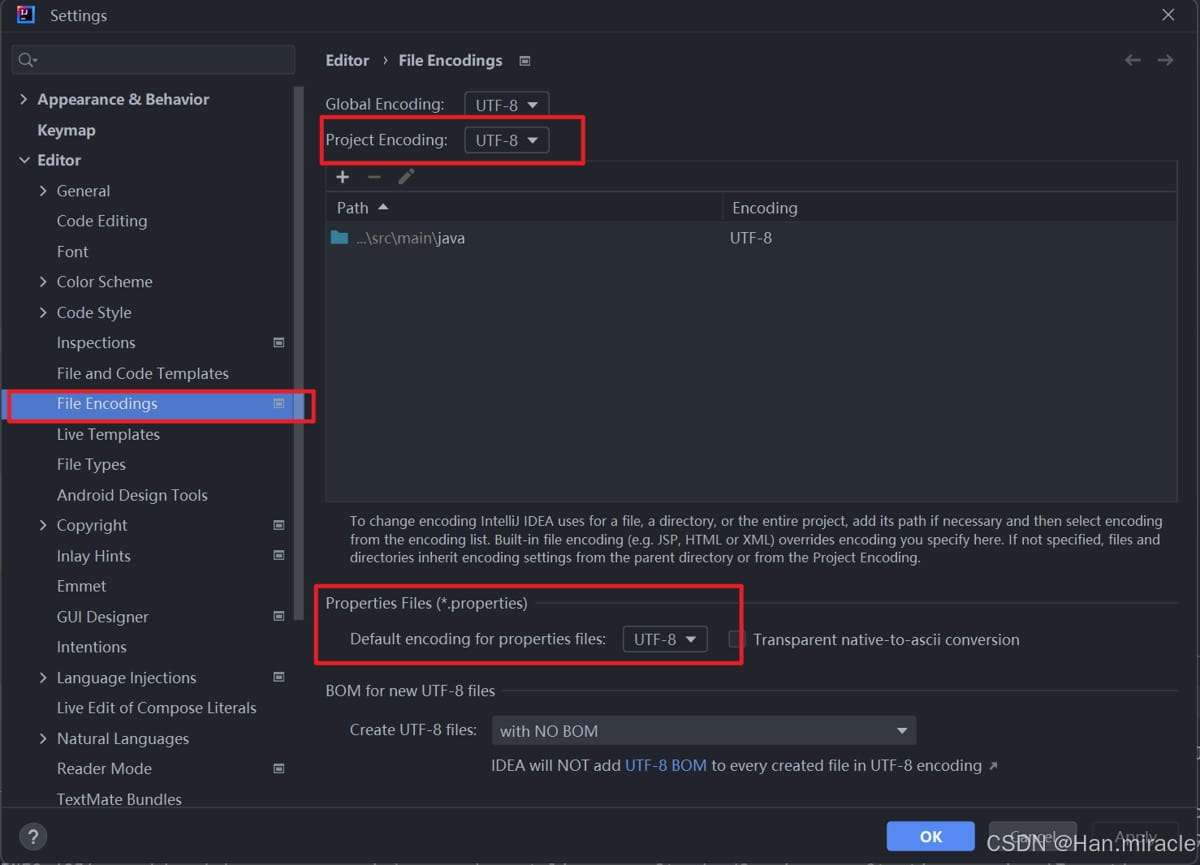Click project-level icon beside File Encodings breadcrumb
Screen dimensions: 1200x865
click(525, 61)
